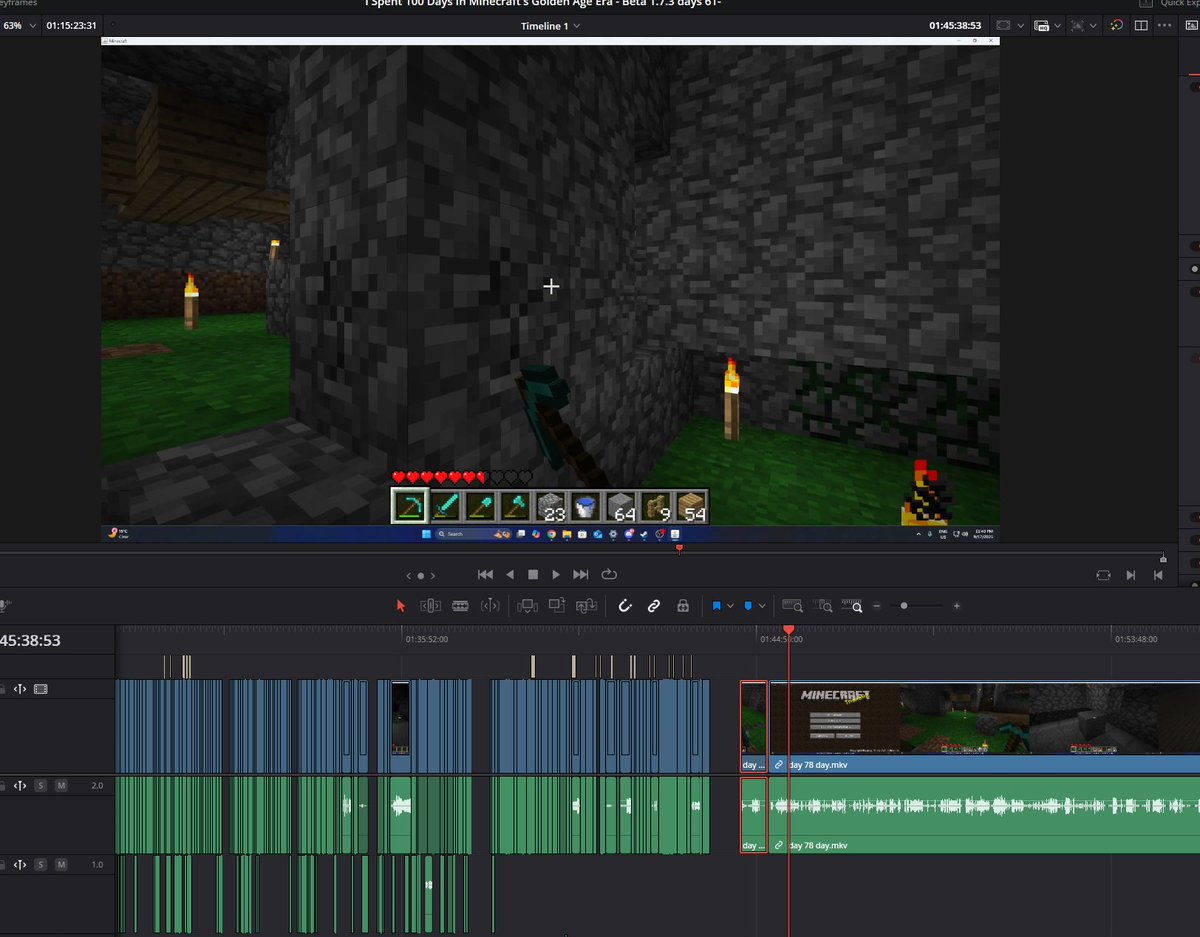Viewport: 1200px width, 937px height.
Task: Open dropdown beside the viewer resolution icon
Action: [1020, 25]
